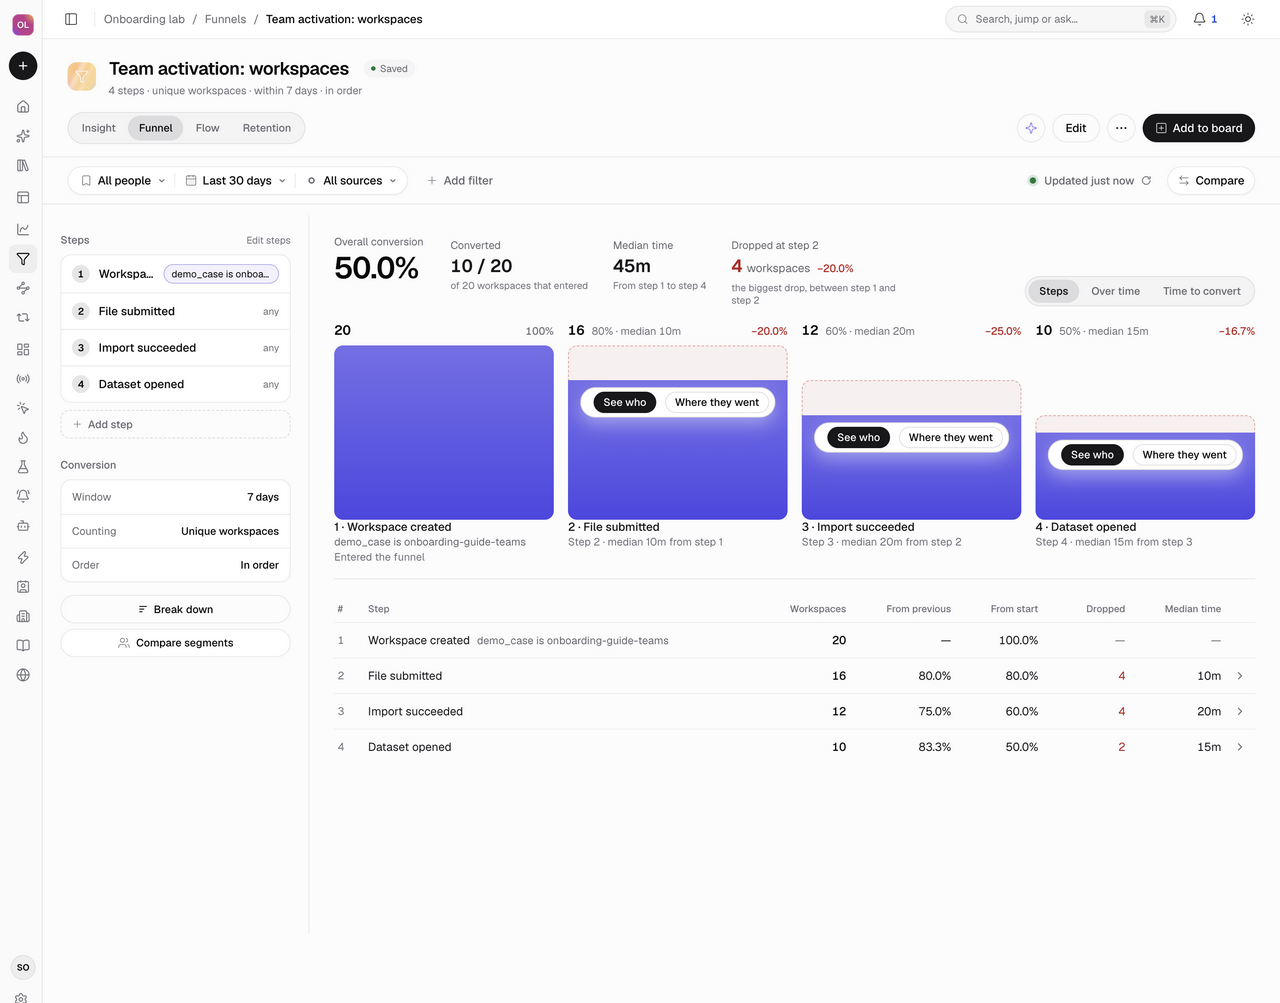Click the home icon in the sidebar
Screen dimensions: 1280x1003
pyautogui.click(x=23, y=107)
